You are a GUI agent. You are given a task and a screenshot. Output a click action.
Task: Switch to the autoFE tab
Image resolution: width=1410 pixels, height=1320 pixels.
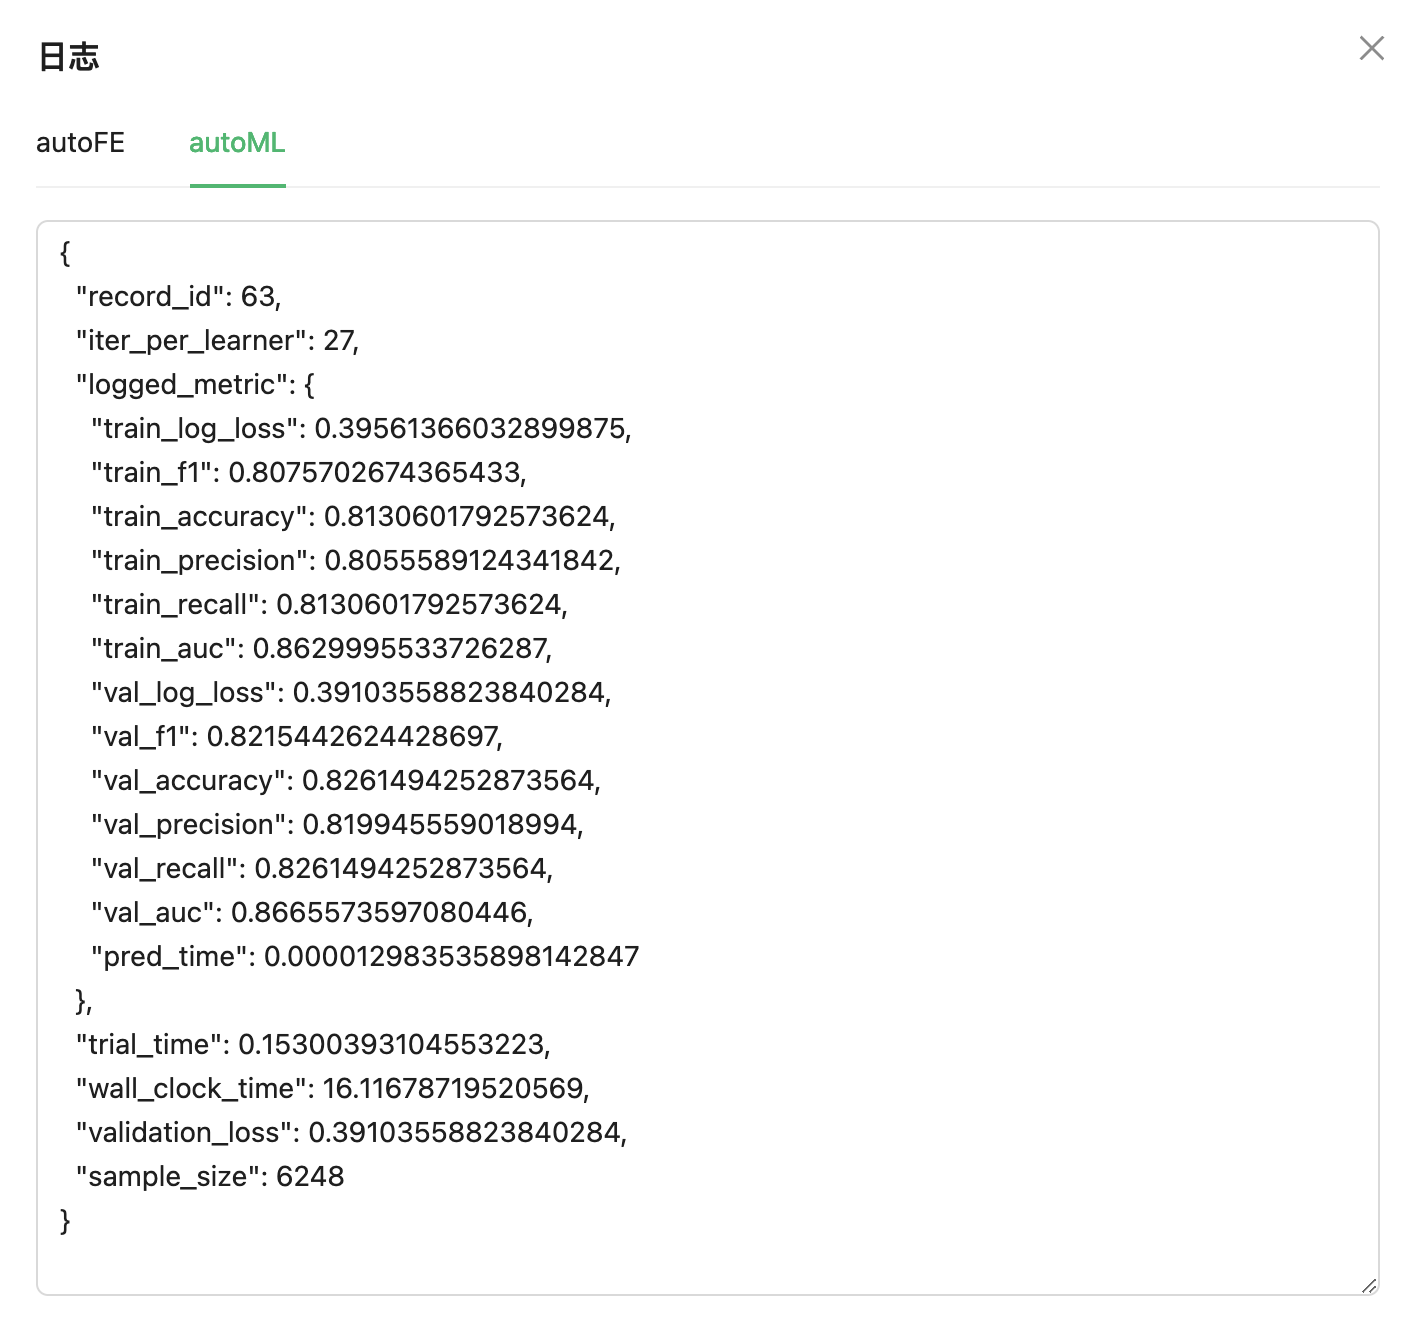pyautogui.click(x=80, y=143)
